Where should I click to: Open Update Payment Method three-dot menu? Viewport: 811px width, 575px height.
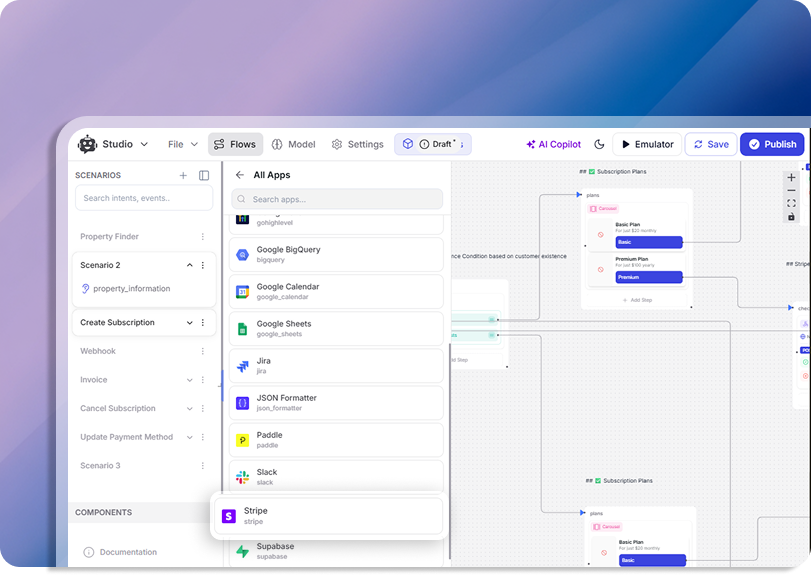[x=203, y=437]
